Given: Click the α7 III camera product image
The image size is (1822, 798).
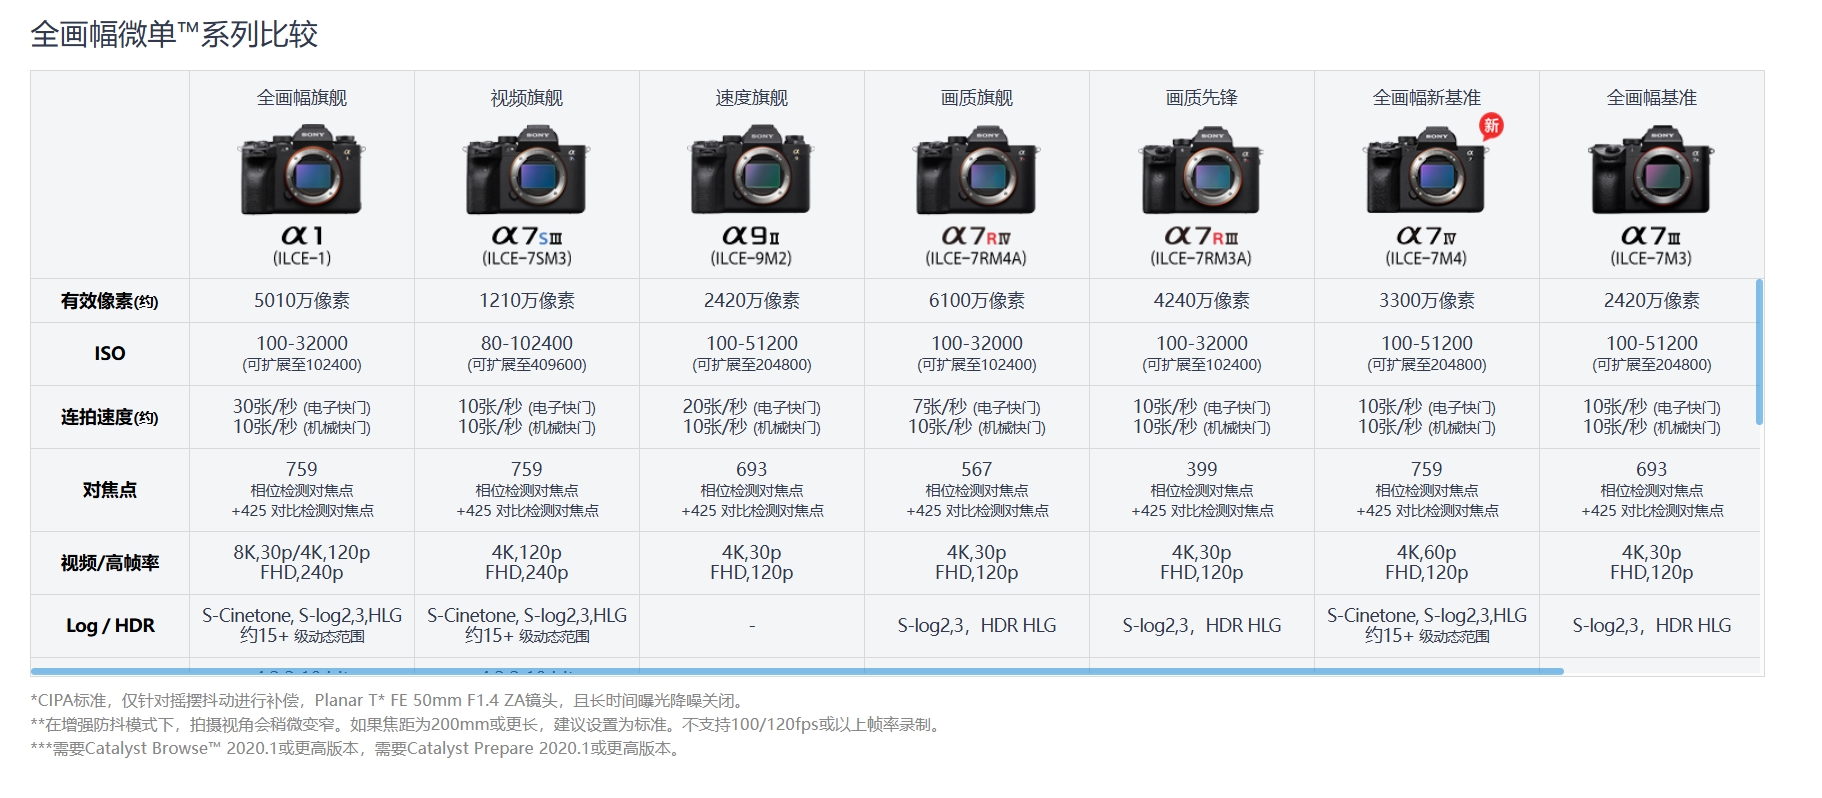Looking at the screenshot, I should (x=1651, y=170).
